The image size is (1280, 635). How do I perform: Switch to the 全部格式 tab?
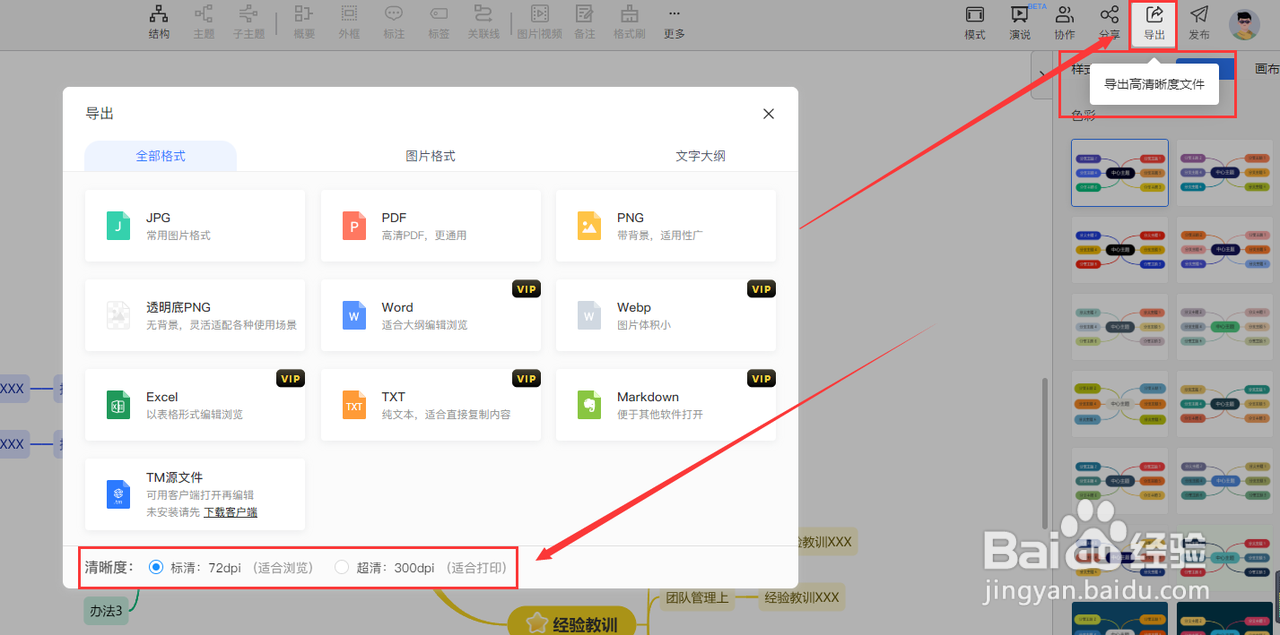tap(160, 156)
